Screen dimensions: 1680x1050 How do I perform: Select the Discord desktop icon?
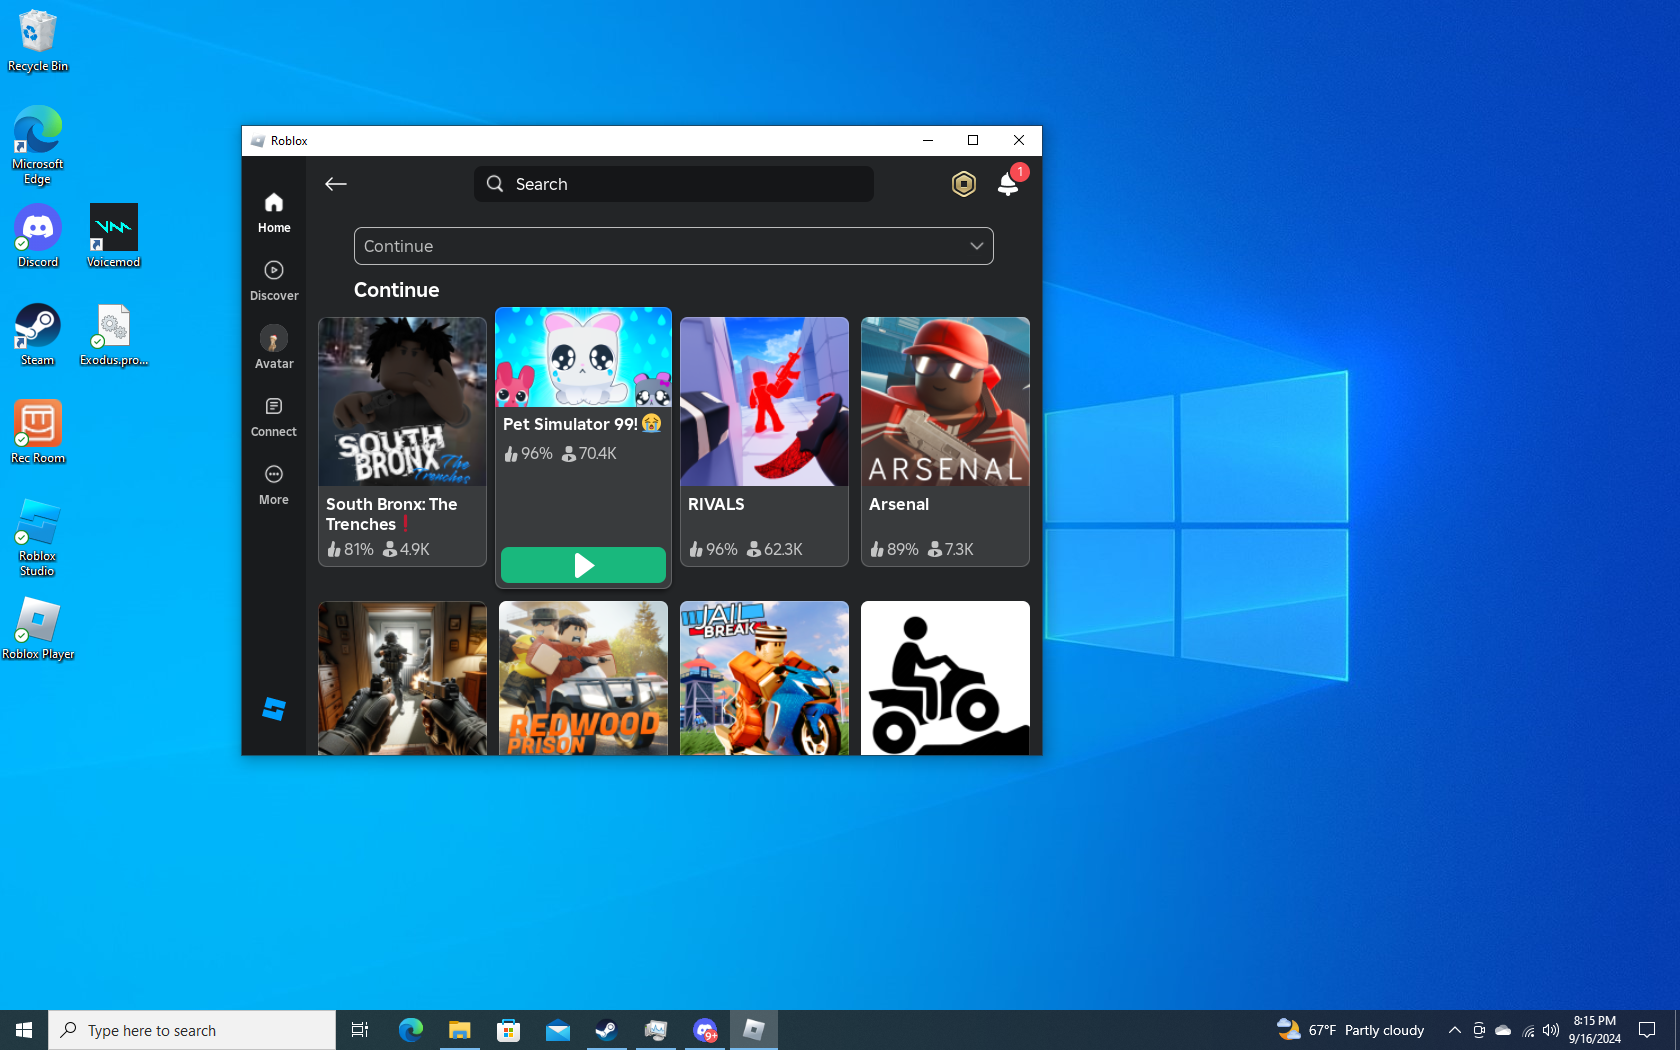tap(38, 237)
